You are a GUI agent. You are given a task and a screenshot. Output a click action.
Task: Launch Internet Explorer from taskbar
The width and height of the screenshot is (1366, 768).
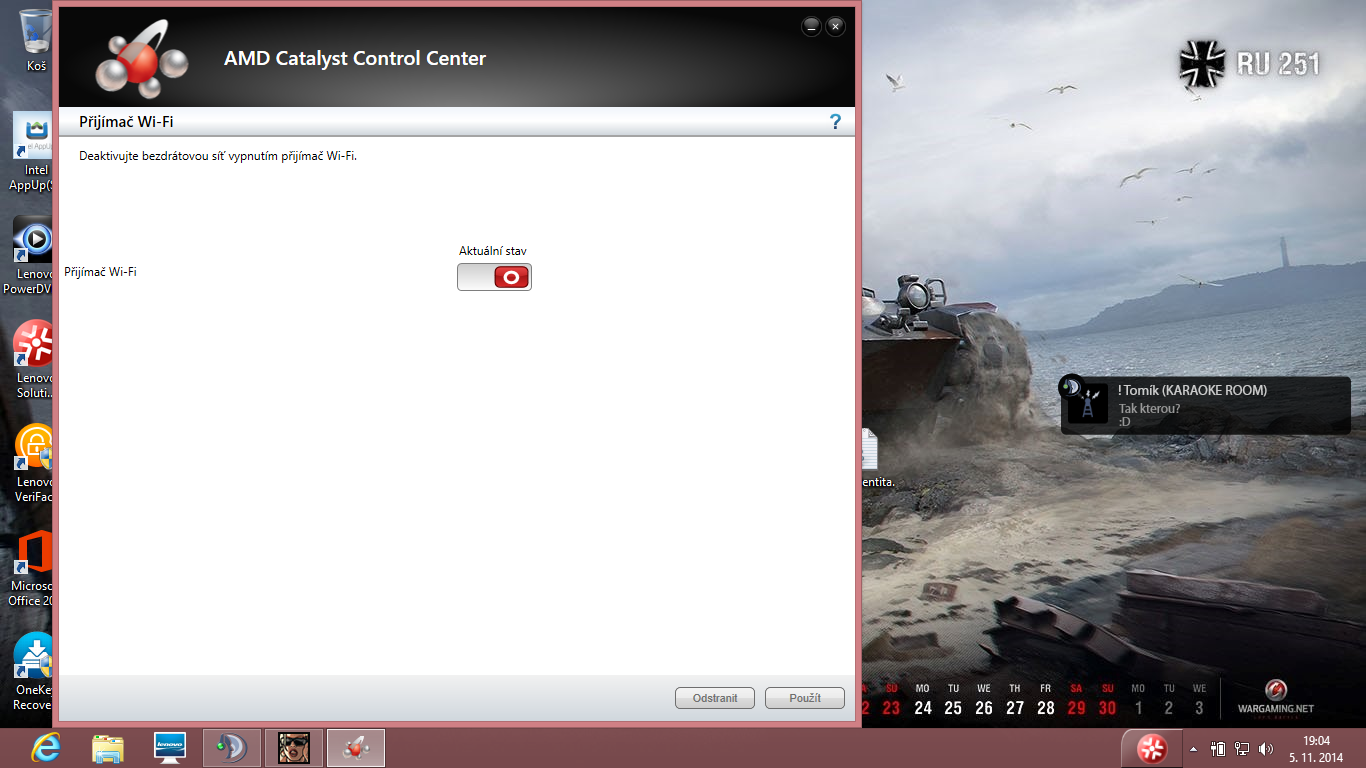tap(46, 748)
